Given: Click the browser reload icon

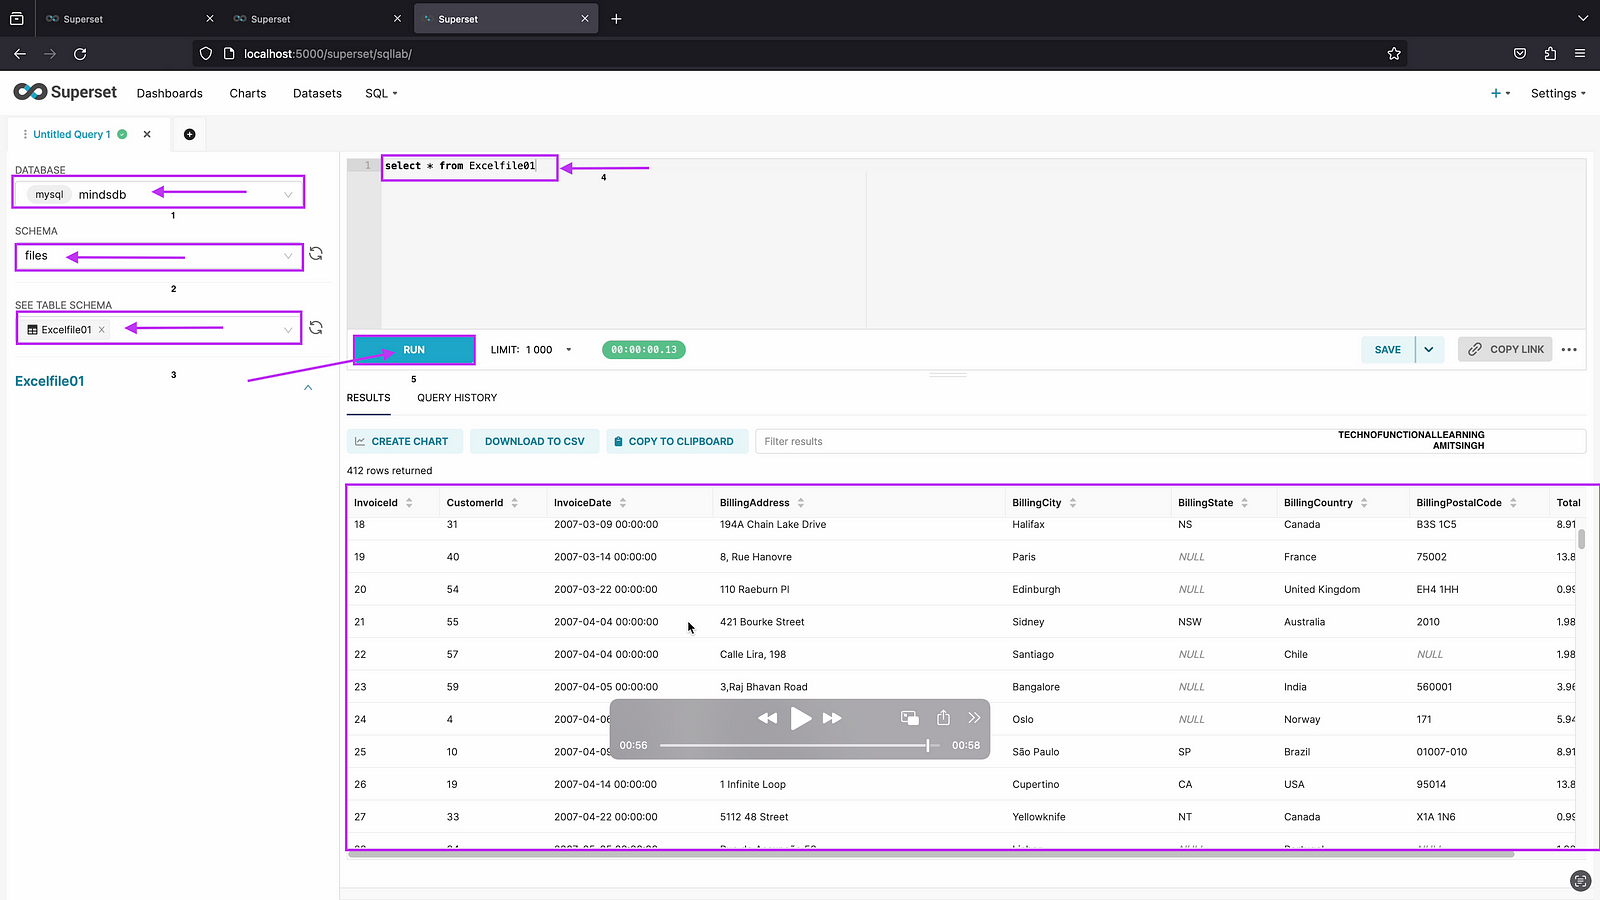Looking at the screenshot, I should (80, 54).
